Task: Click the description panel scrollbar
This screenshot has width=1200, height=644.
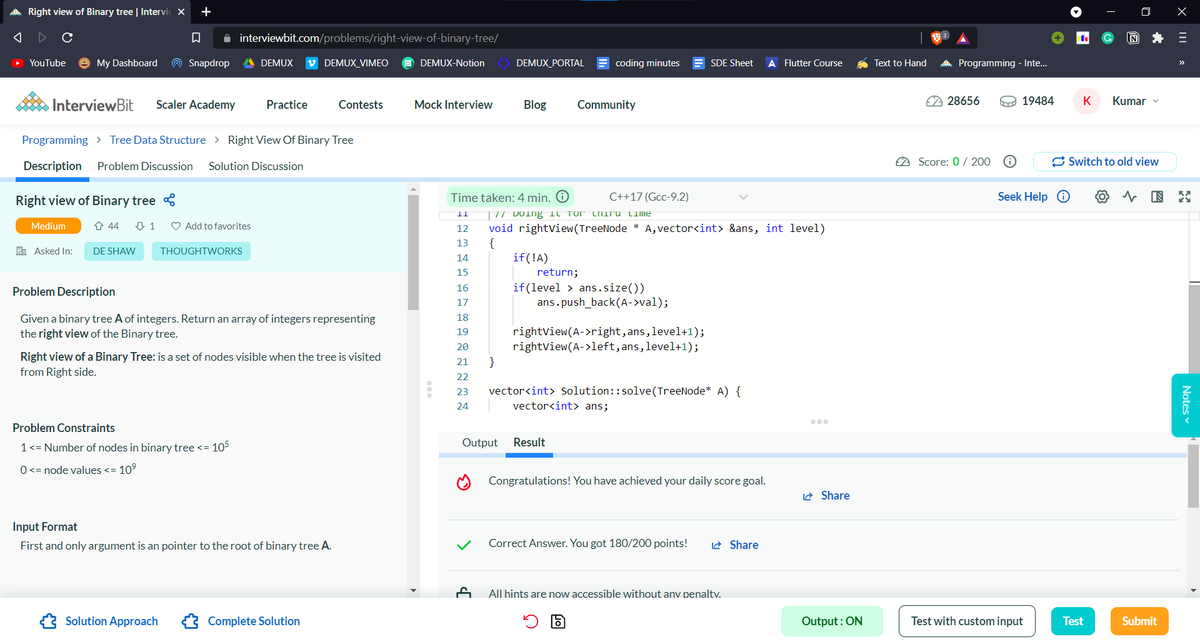Action: pyautogui.click(x=413, y=250)
